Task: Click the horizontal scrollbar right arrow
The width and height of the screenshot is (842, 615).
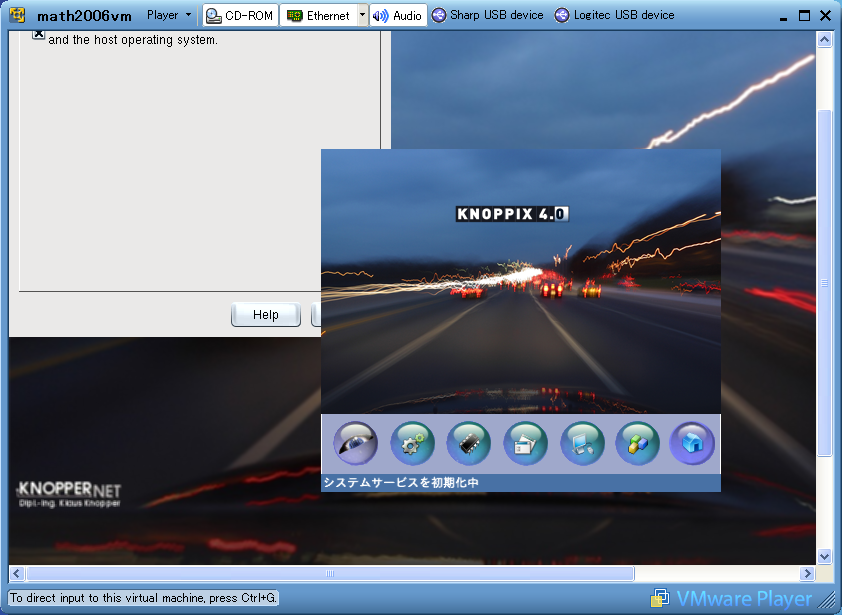Action: point(807,574)
